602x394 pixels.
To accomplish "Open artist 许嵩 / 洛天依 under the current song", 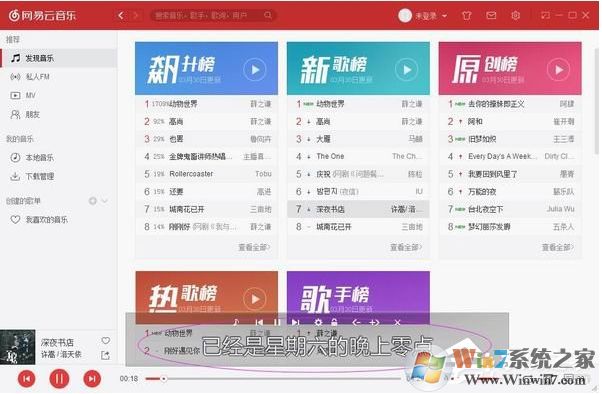I will point(61,354).
